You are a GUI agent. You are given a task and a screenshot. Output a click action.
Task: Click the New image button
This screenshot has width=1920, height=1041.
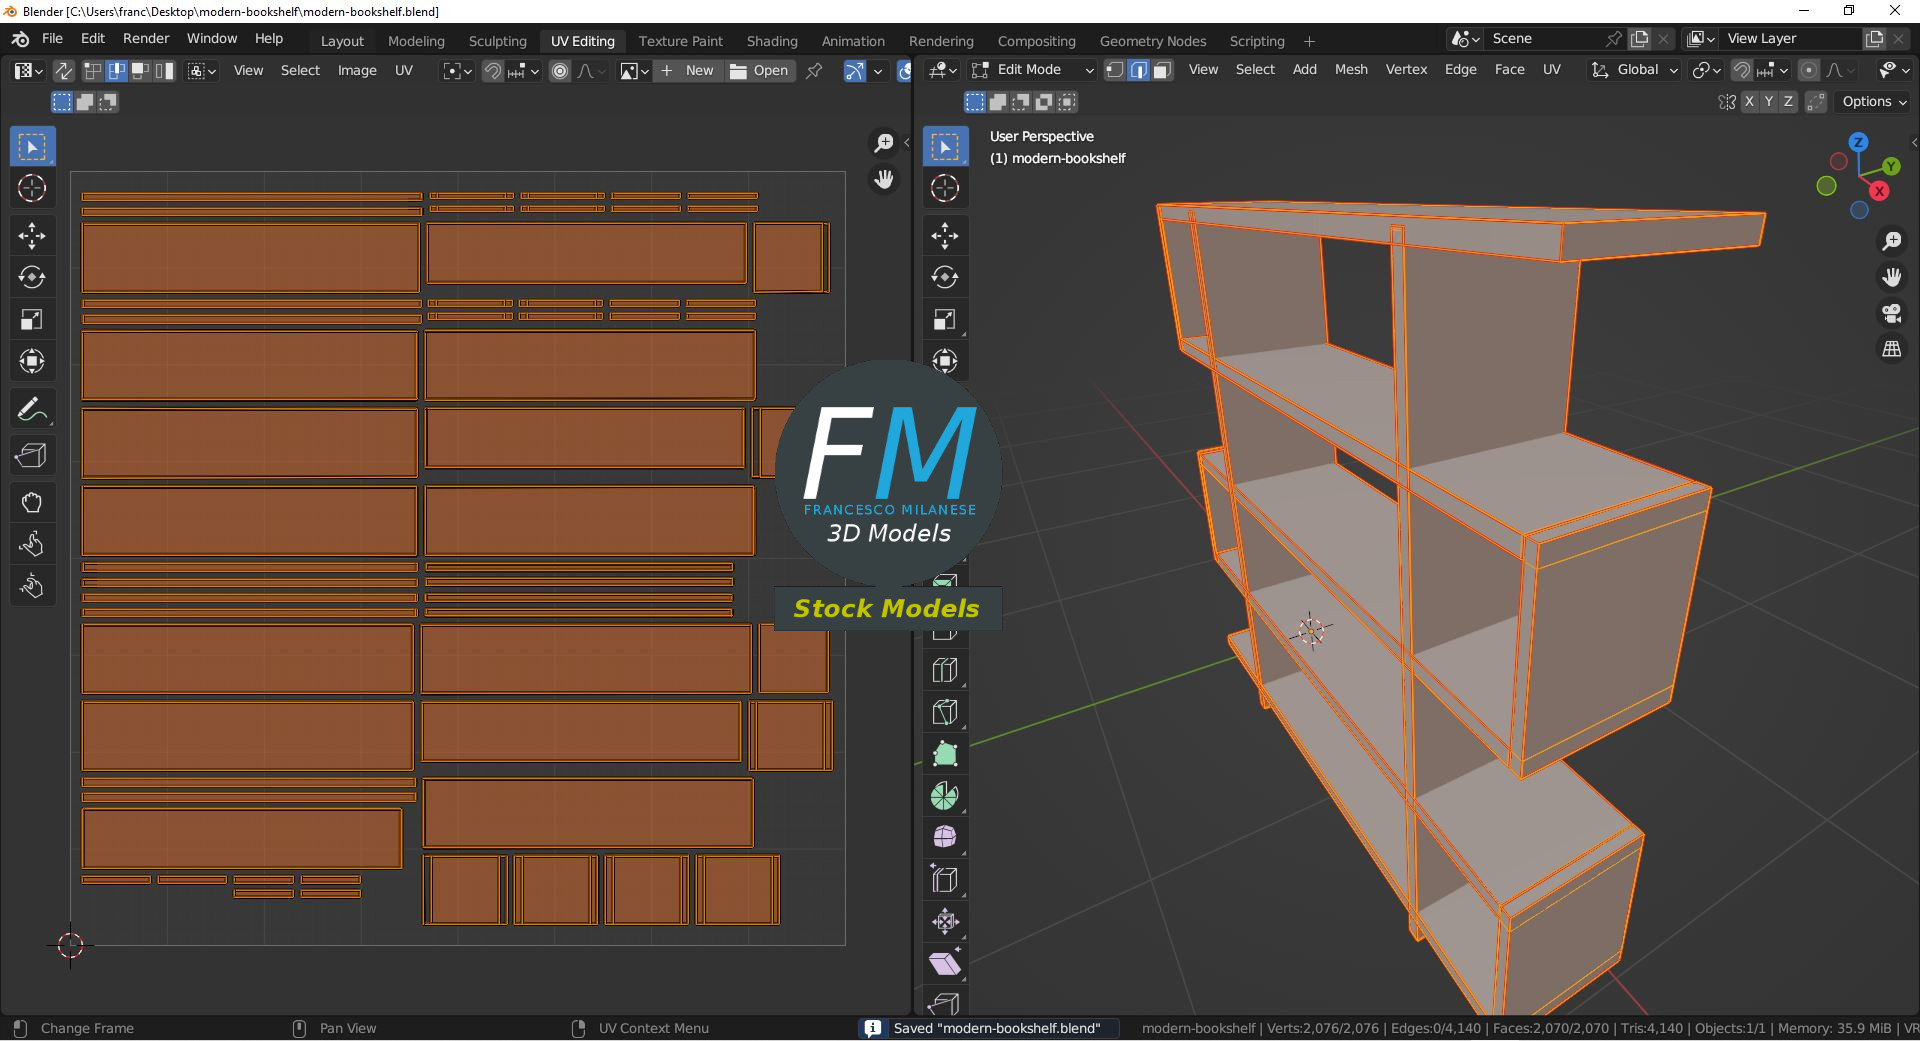click(687, 71)
